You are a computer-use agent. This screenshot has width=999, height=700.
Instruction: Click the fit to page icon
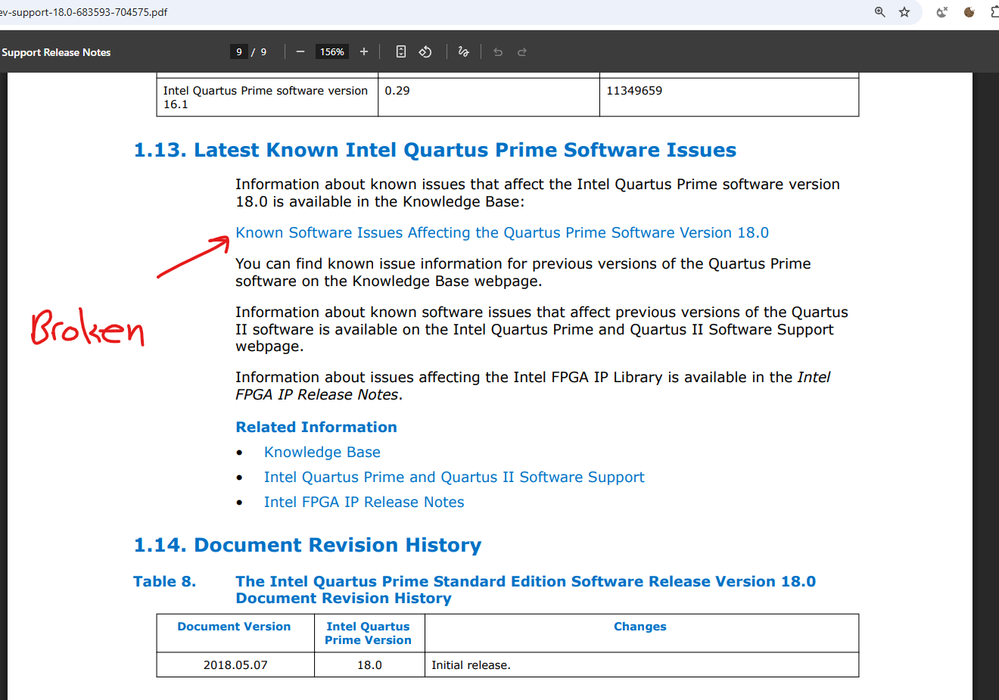(x=401, y=52)
